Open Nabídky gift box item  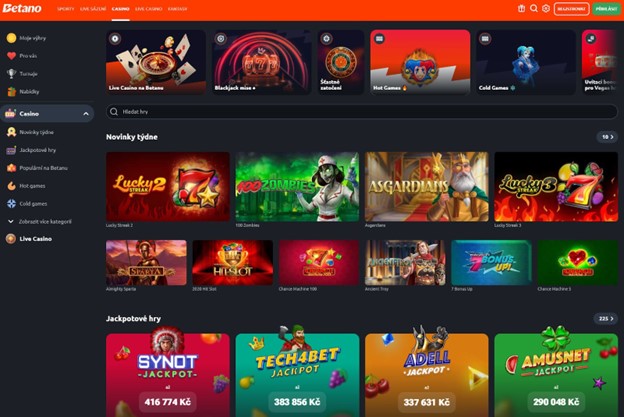23,92
